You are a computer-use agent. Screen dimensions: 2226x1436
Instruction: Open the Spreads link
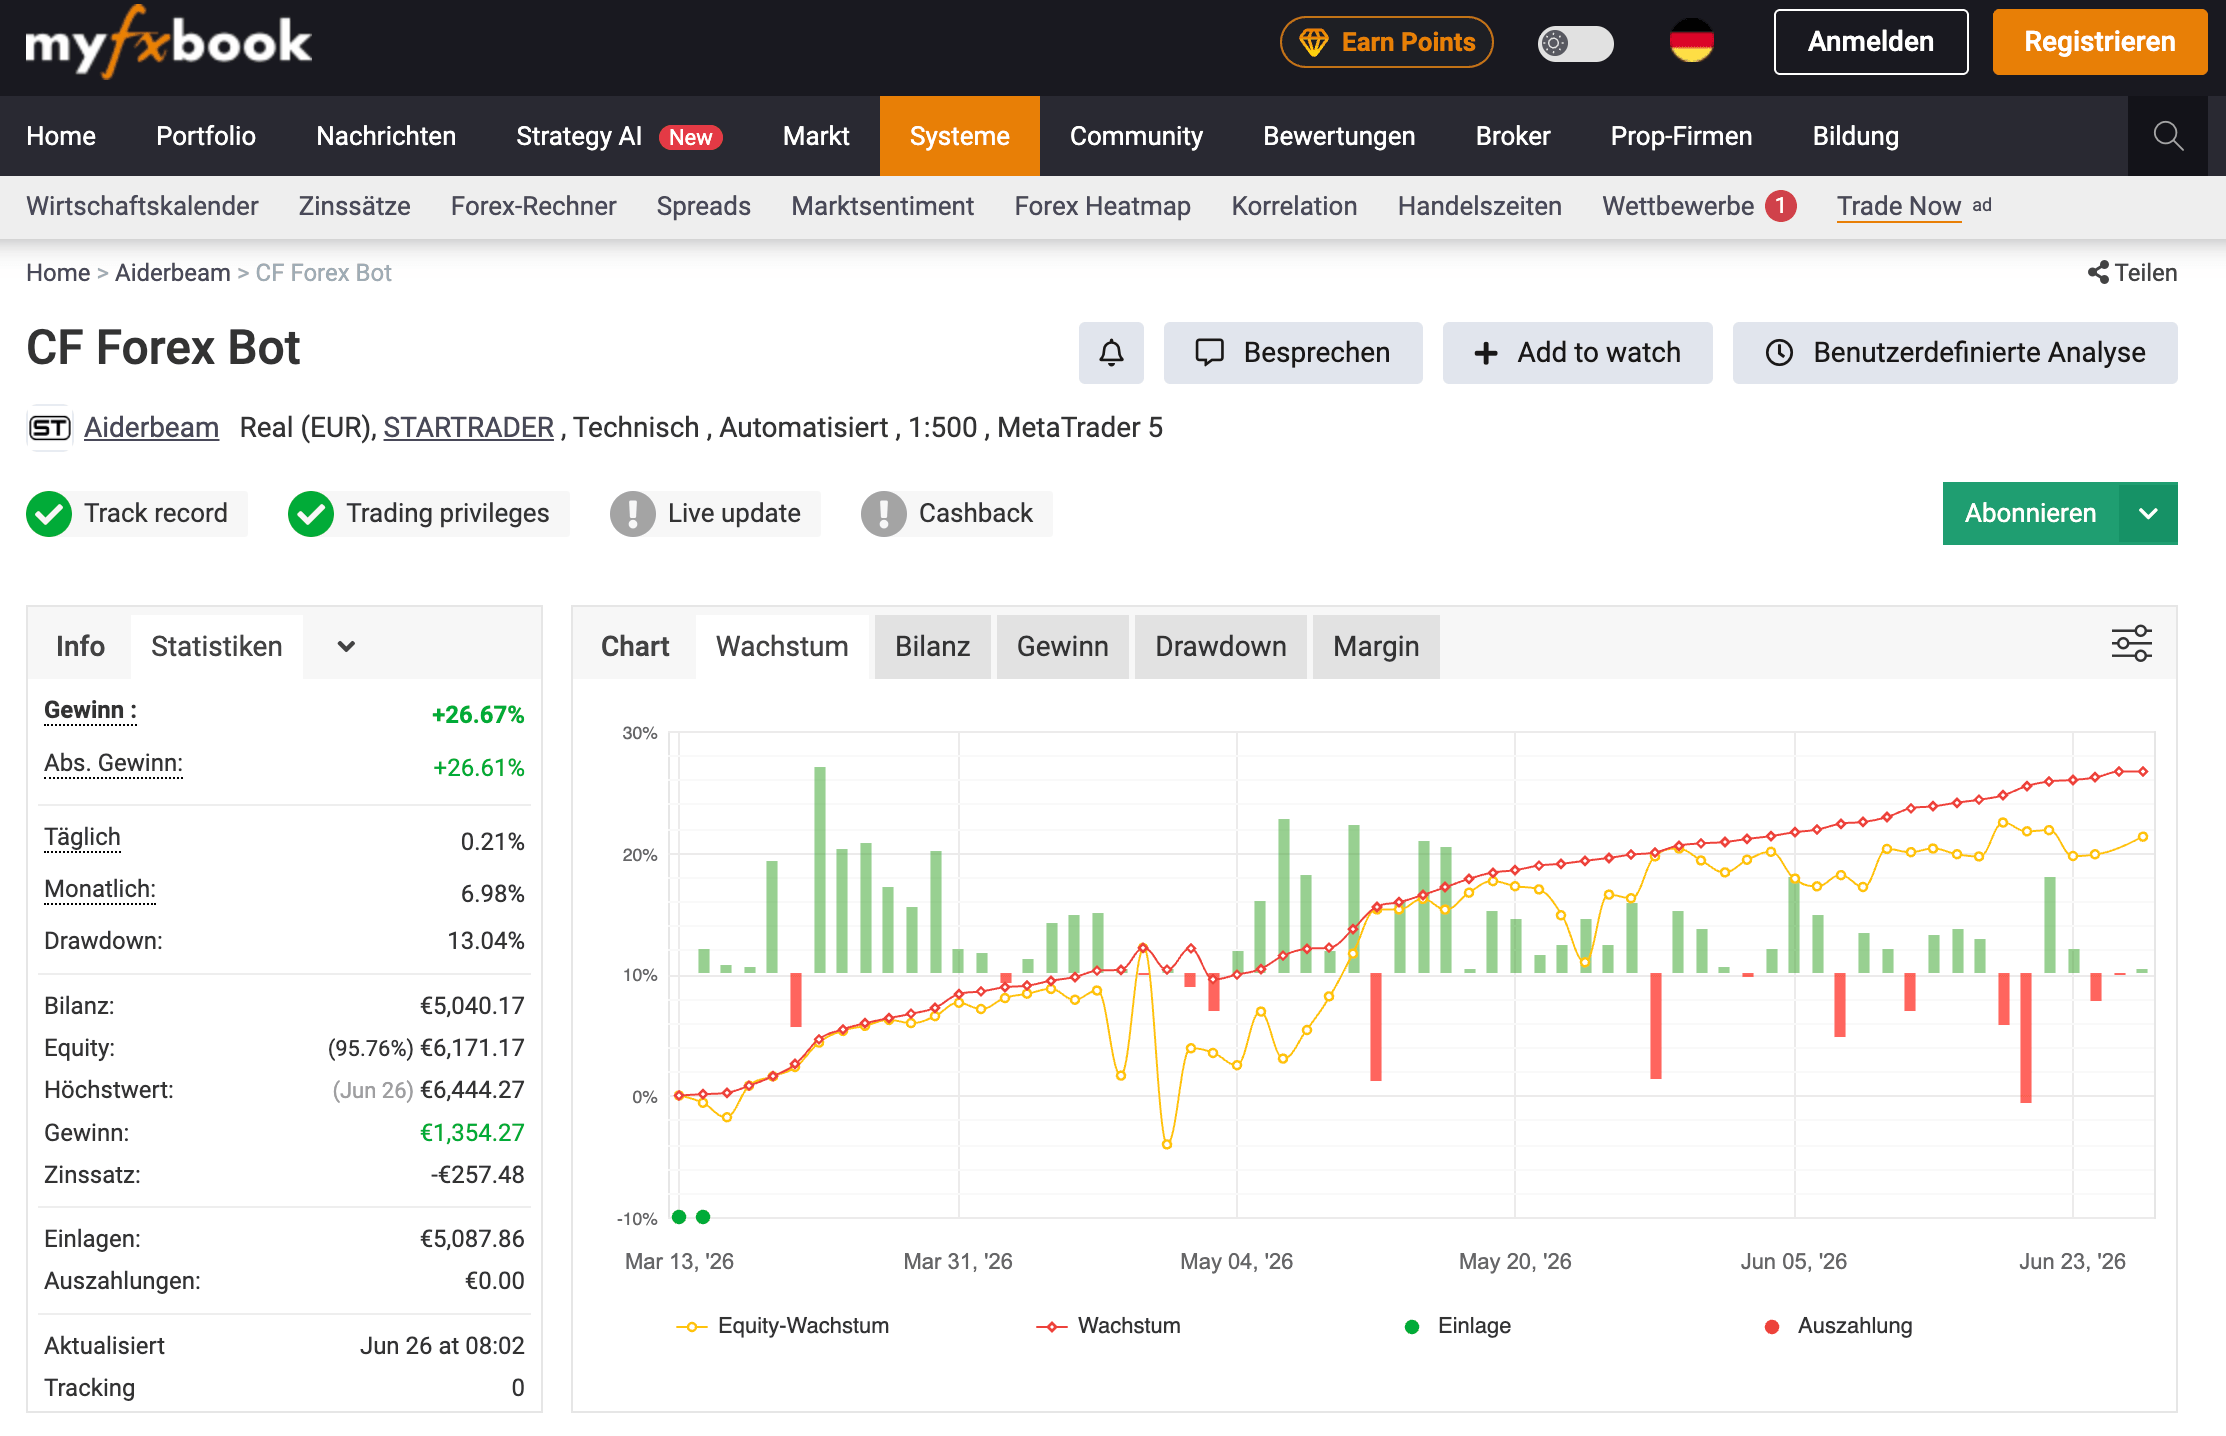(703, 206)
